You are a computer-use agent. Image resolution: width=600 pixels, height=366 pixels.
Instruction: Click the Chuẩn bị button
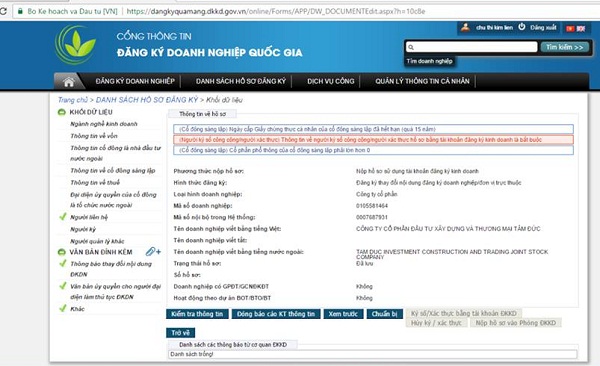pos(385,314)
